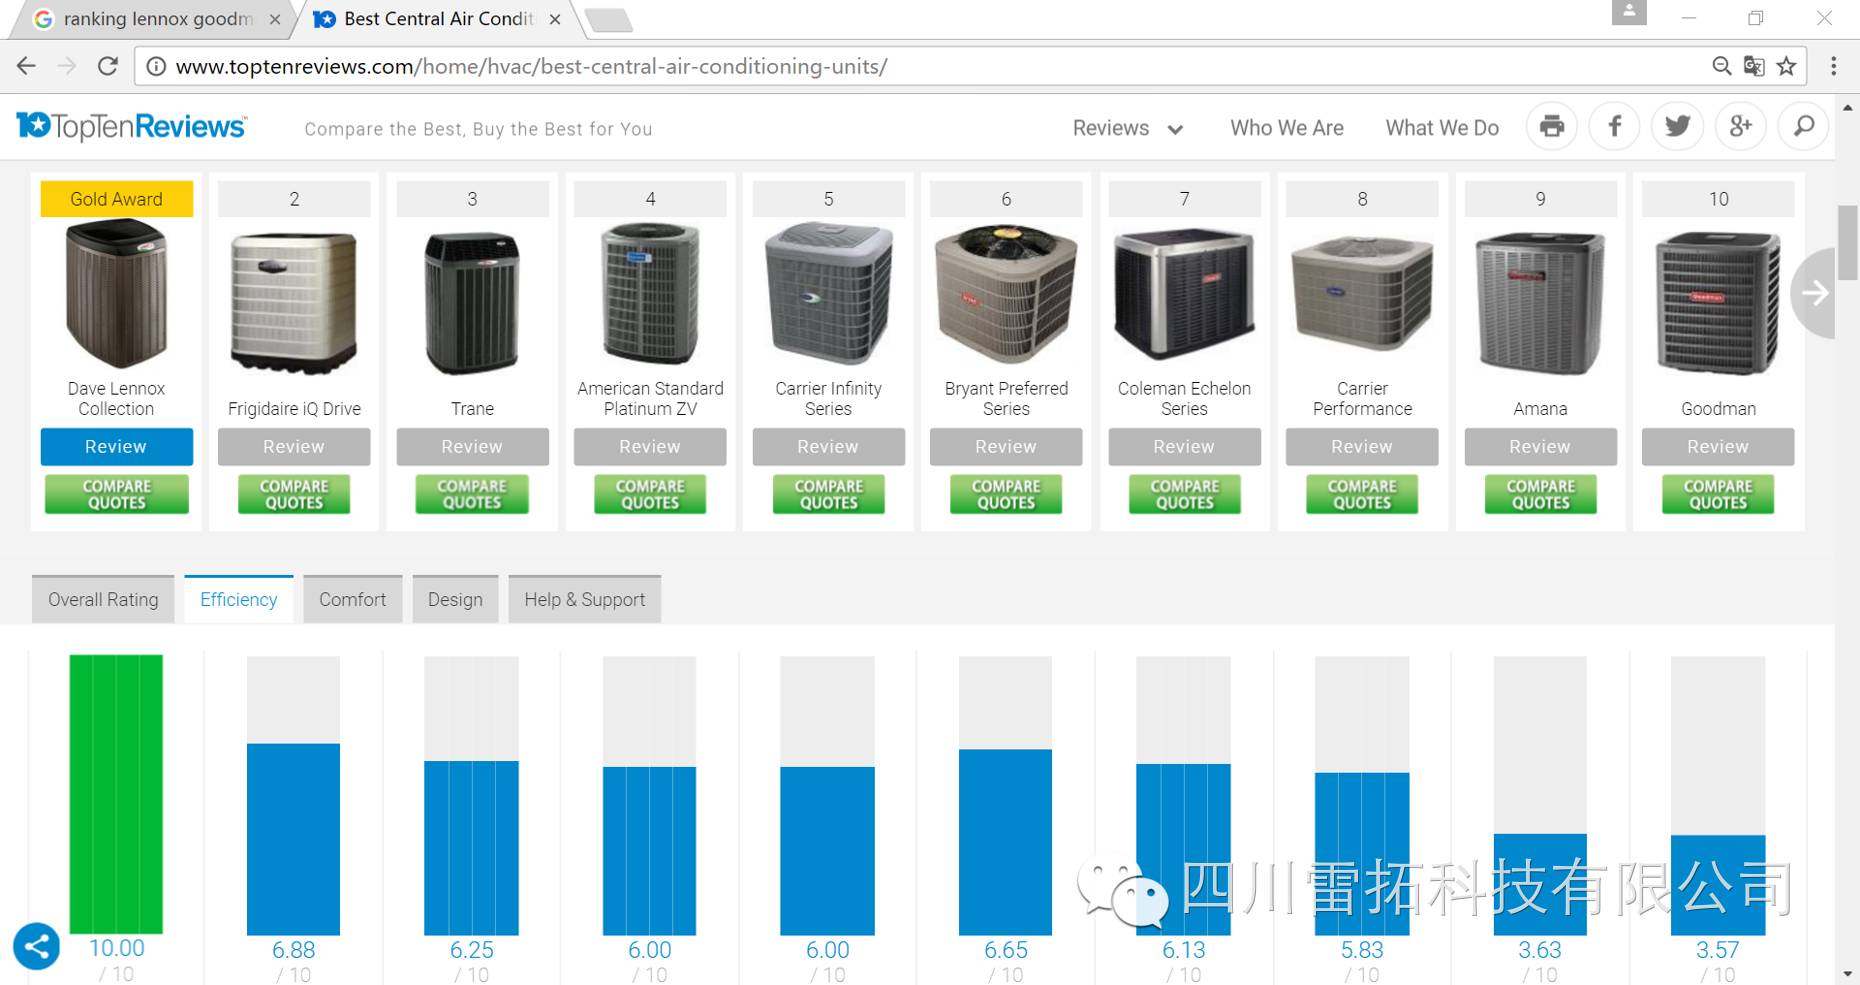This screenshot has height=985, width=1860.
Task: Compare quotes for Amana
Action: point(1541,494)
